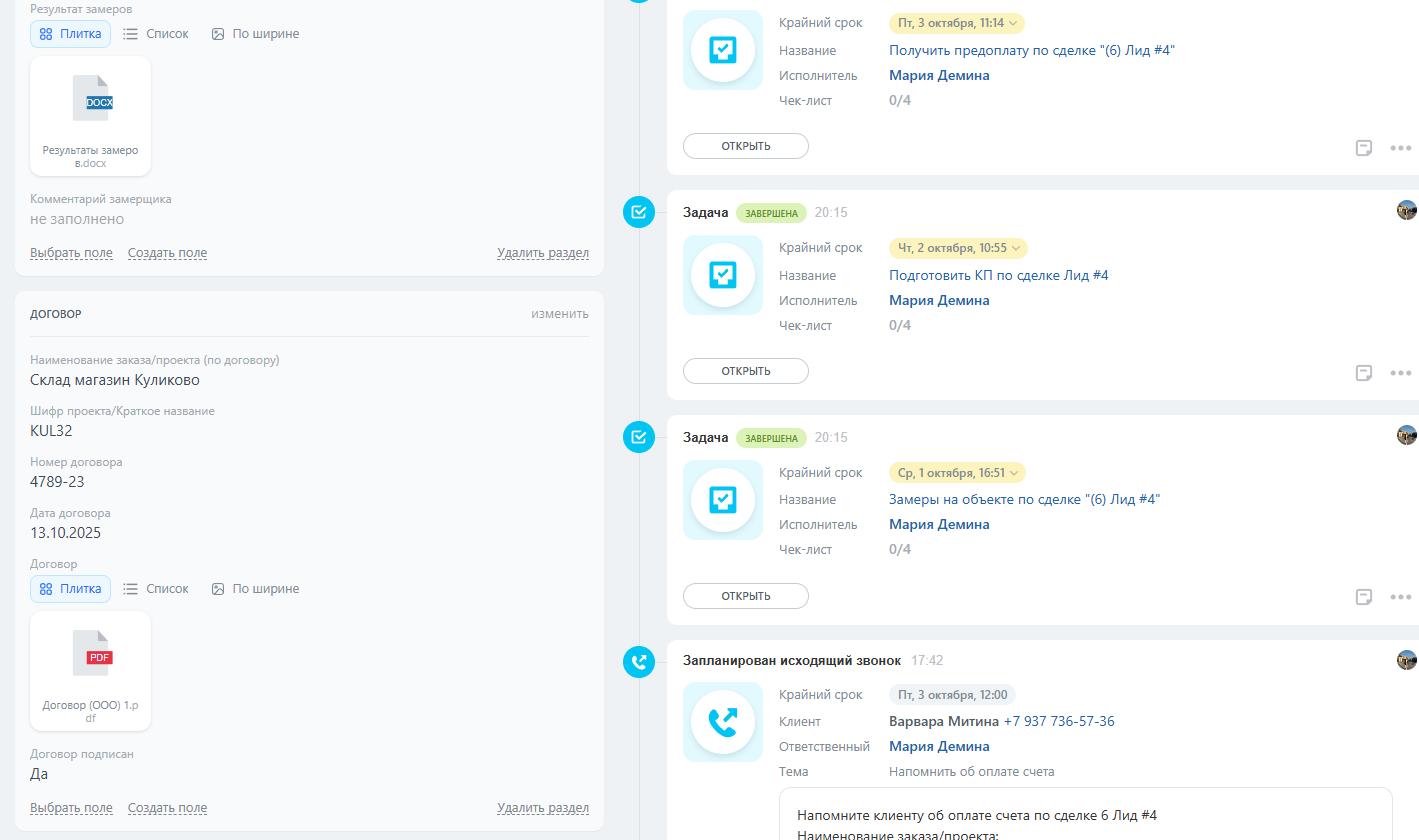The image size is (1419, 840).
Task: Open task link 'Замеры на объекте по сделке'
Action: 1025,499
